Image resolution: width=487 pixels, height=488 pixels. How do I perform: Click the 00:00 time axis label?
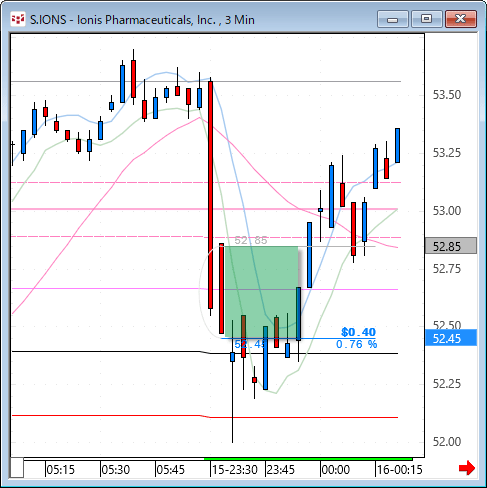tap(336, 470)
